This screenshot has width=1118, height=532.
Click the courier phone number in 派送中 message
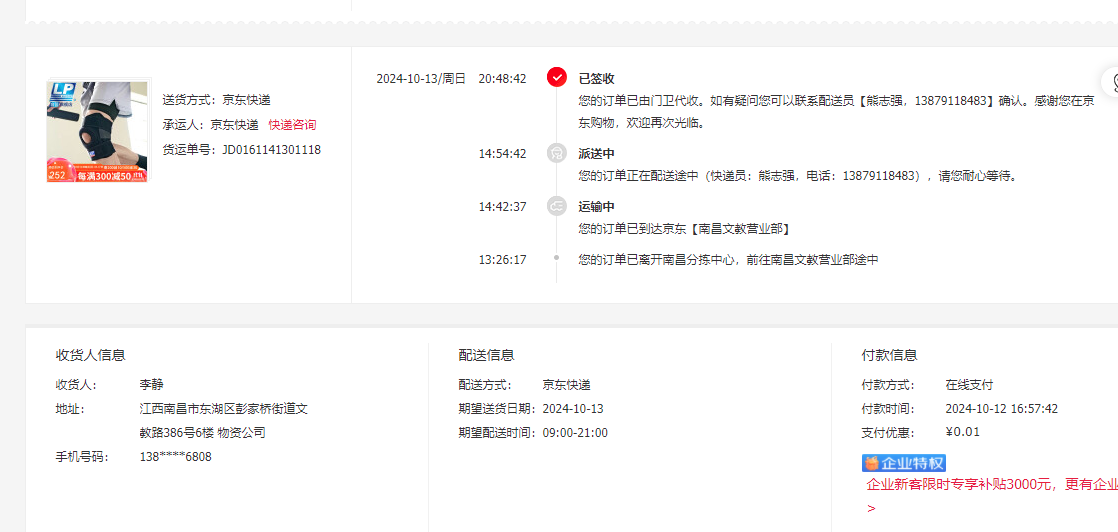878,175
